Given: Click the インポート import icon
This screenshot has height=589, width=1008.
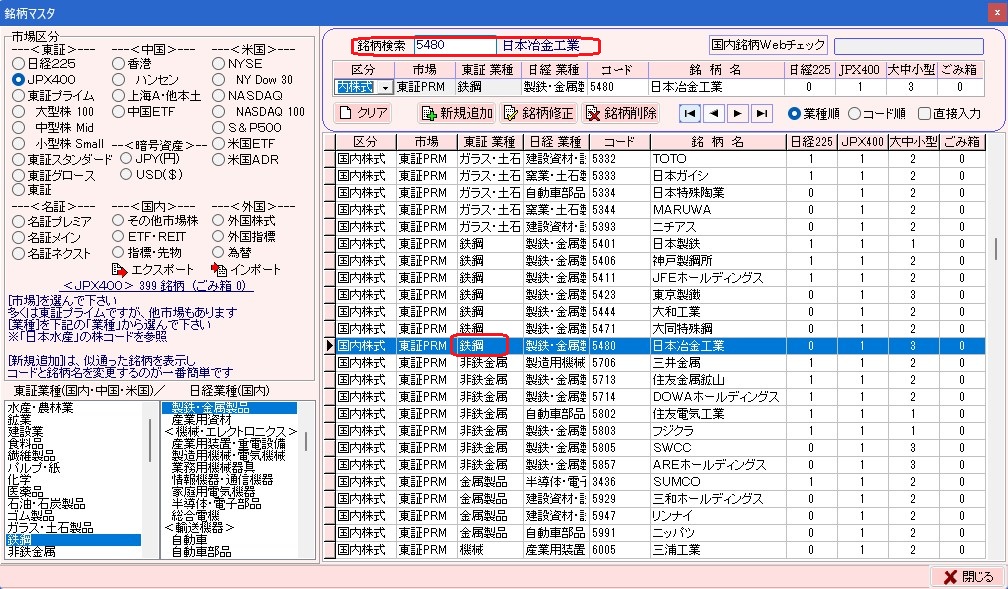Looking at the screenshot, I should (220, 270).
